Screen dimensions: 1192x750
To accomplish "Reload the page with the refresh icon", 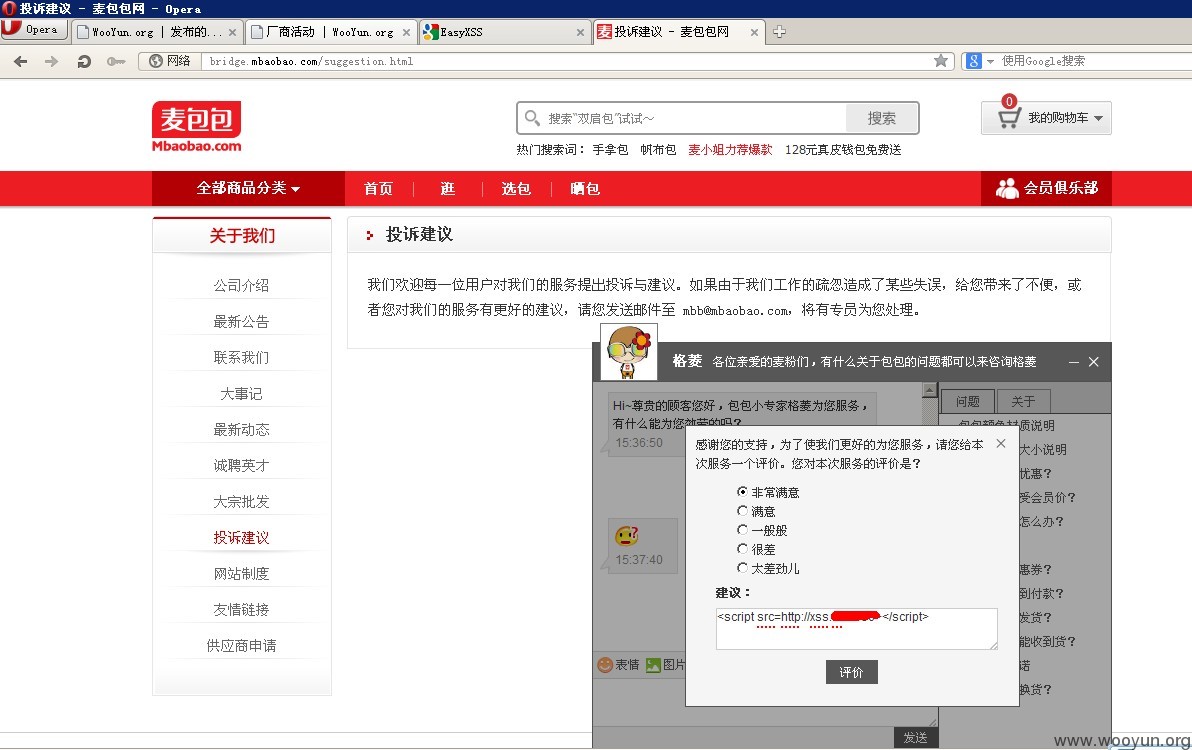I will coord(84,62).
